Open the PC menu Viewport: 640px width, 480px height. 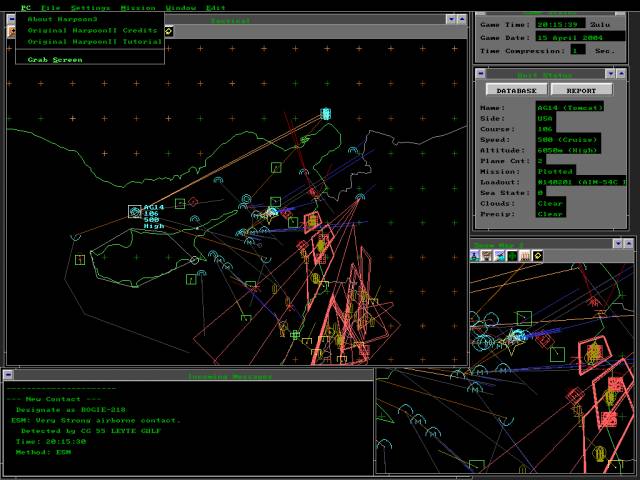point(26,8)
